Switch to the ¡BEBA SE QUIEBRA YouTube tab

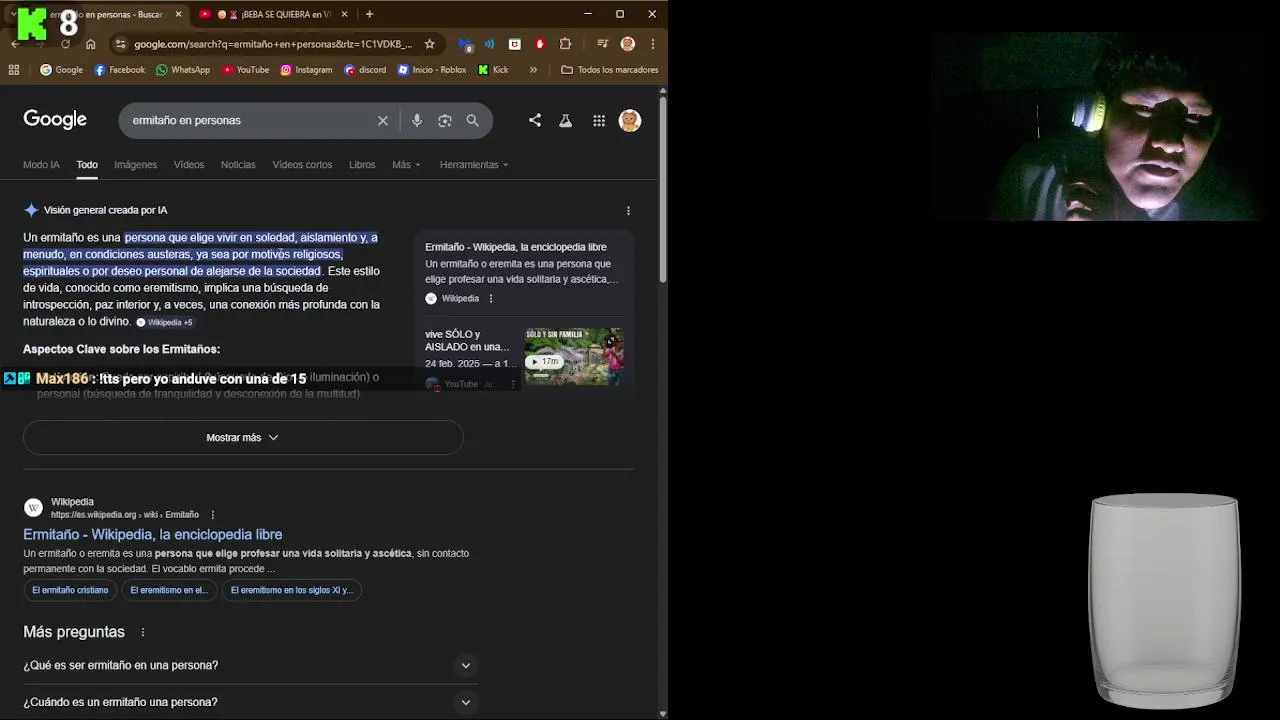(x=275, y=14)
